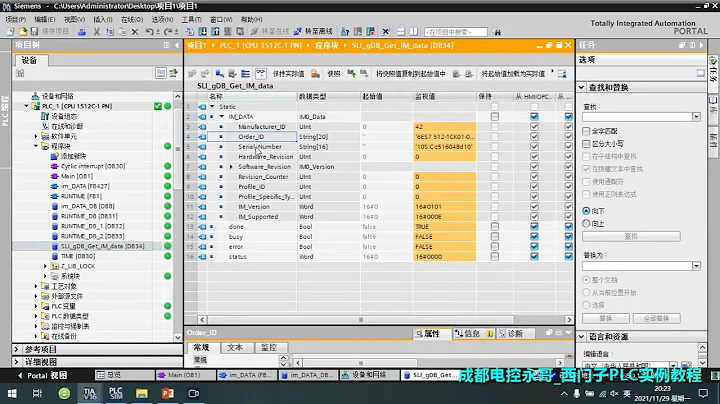
Task: Click the print icon in main toolbar
Action: pos(82,32)
